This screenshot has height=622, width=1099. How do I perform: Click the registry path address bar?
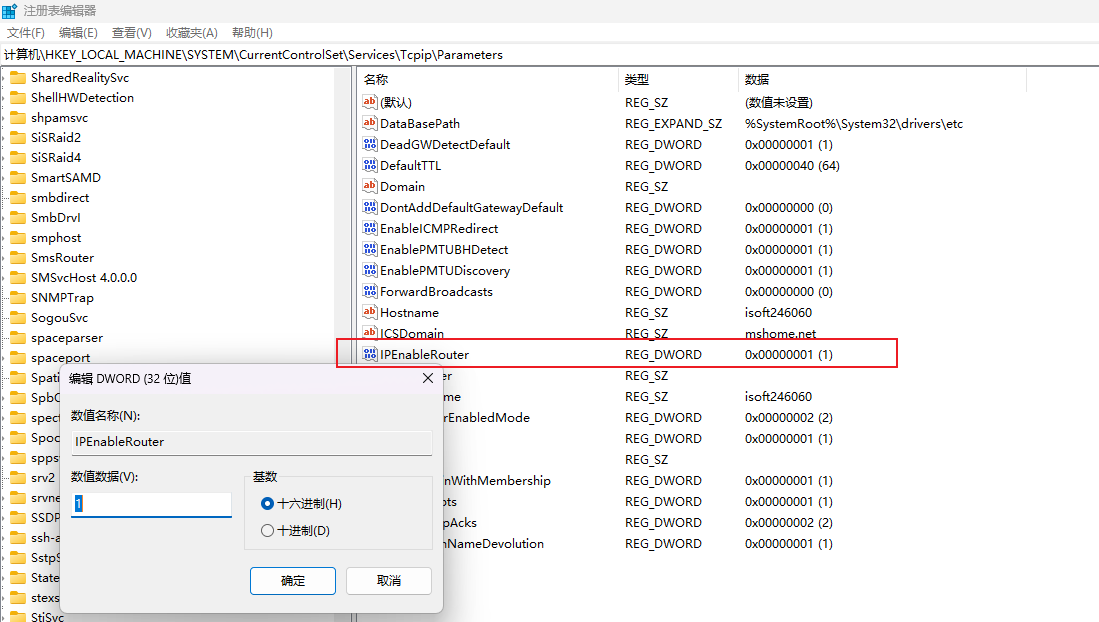[x=549, y=55]
